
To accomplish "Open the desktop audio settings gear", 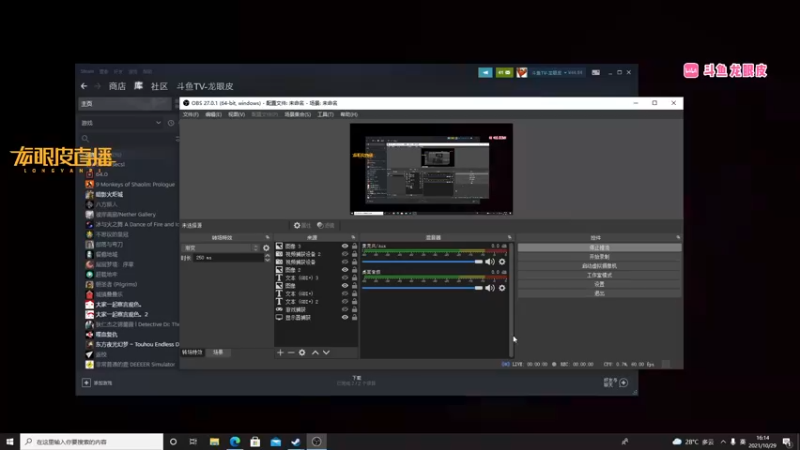I will click(502, 288).
